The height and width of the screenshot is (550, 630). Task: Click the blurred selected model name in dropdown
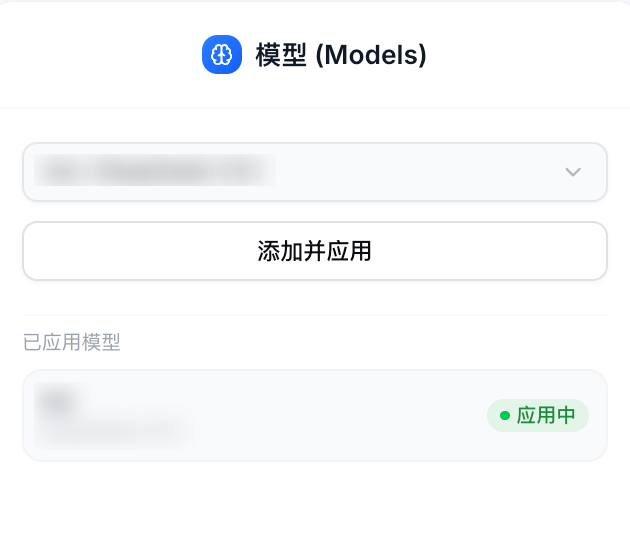(155, 171)
